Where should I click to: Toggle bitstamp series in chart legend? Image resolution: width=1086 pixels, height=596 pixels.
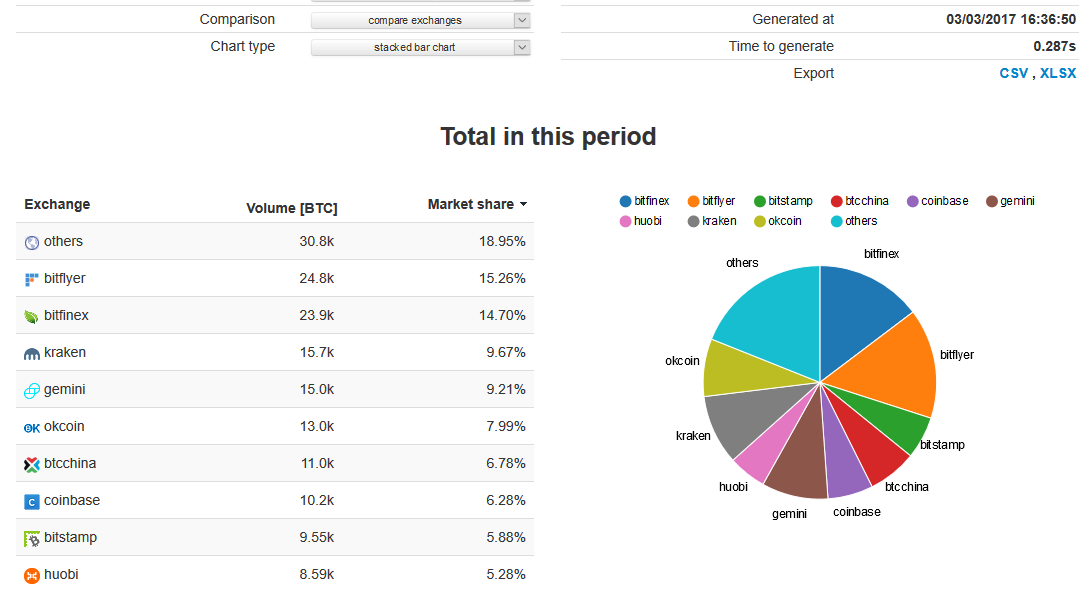point(783,201)
